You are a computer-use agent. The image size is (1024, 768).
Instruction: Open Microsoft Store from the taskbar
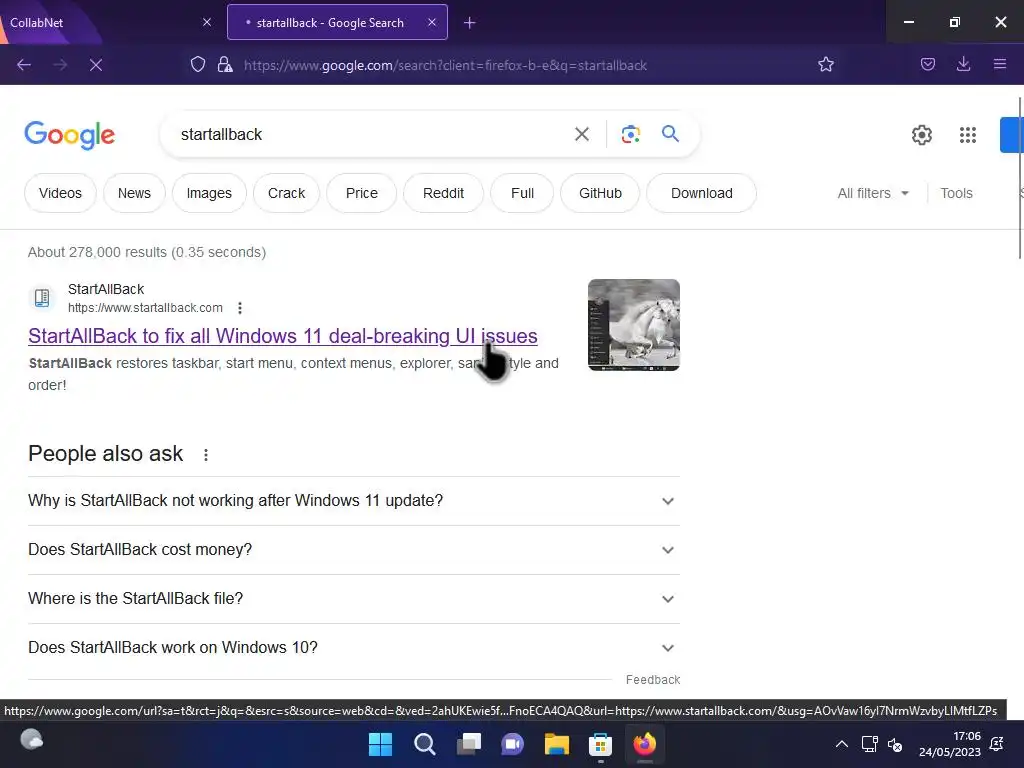coord(601,744)
